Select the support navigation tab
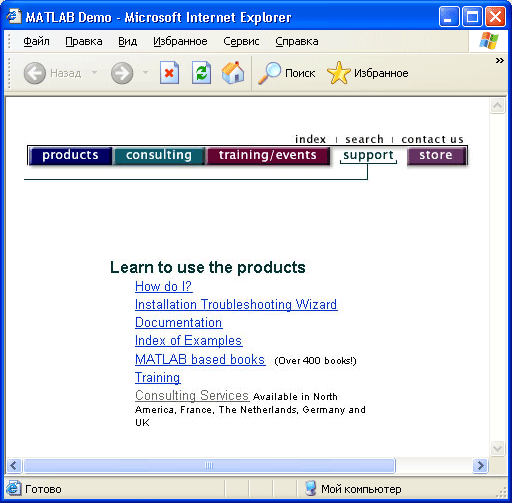 (368, 155)
